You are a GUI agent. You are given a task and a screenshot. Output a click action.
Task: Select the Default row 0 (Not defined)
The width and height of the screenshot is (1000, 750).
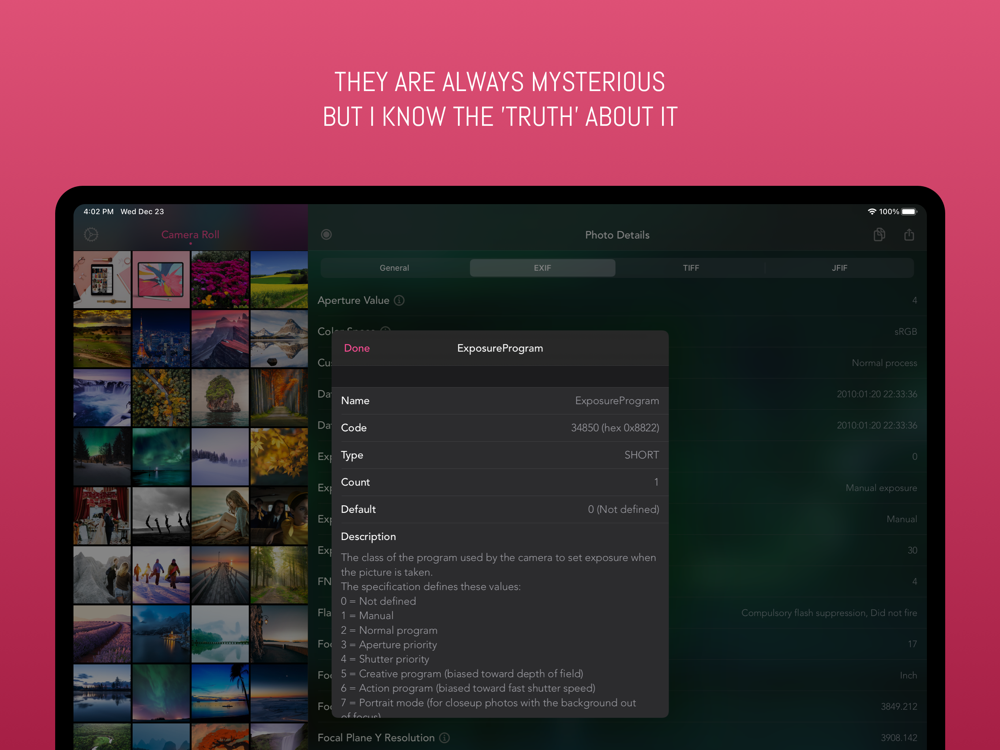click(500, 509)
